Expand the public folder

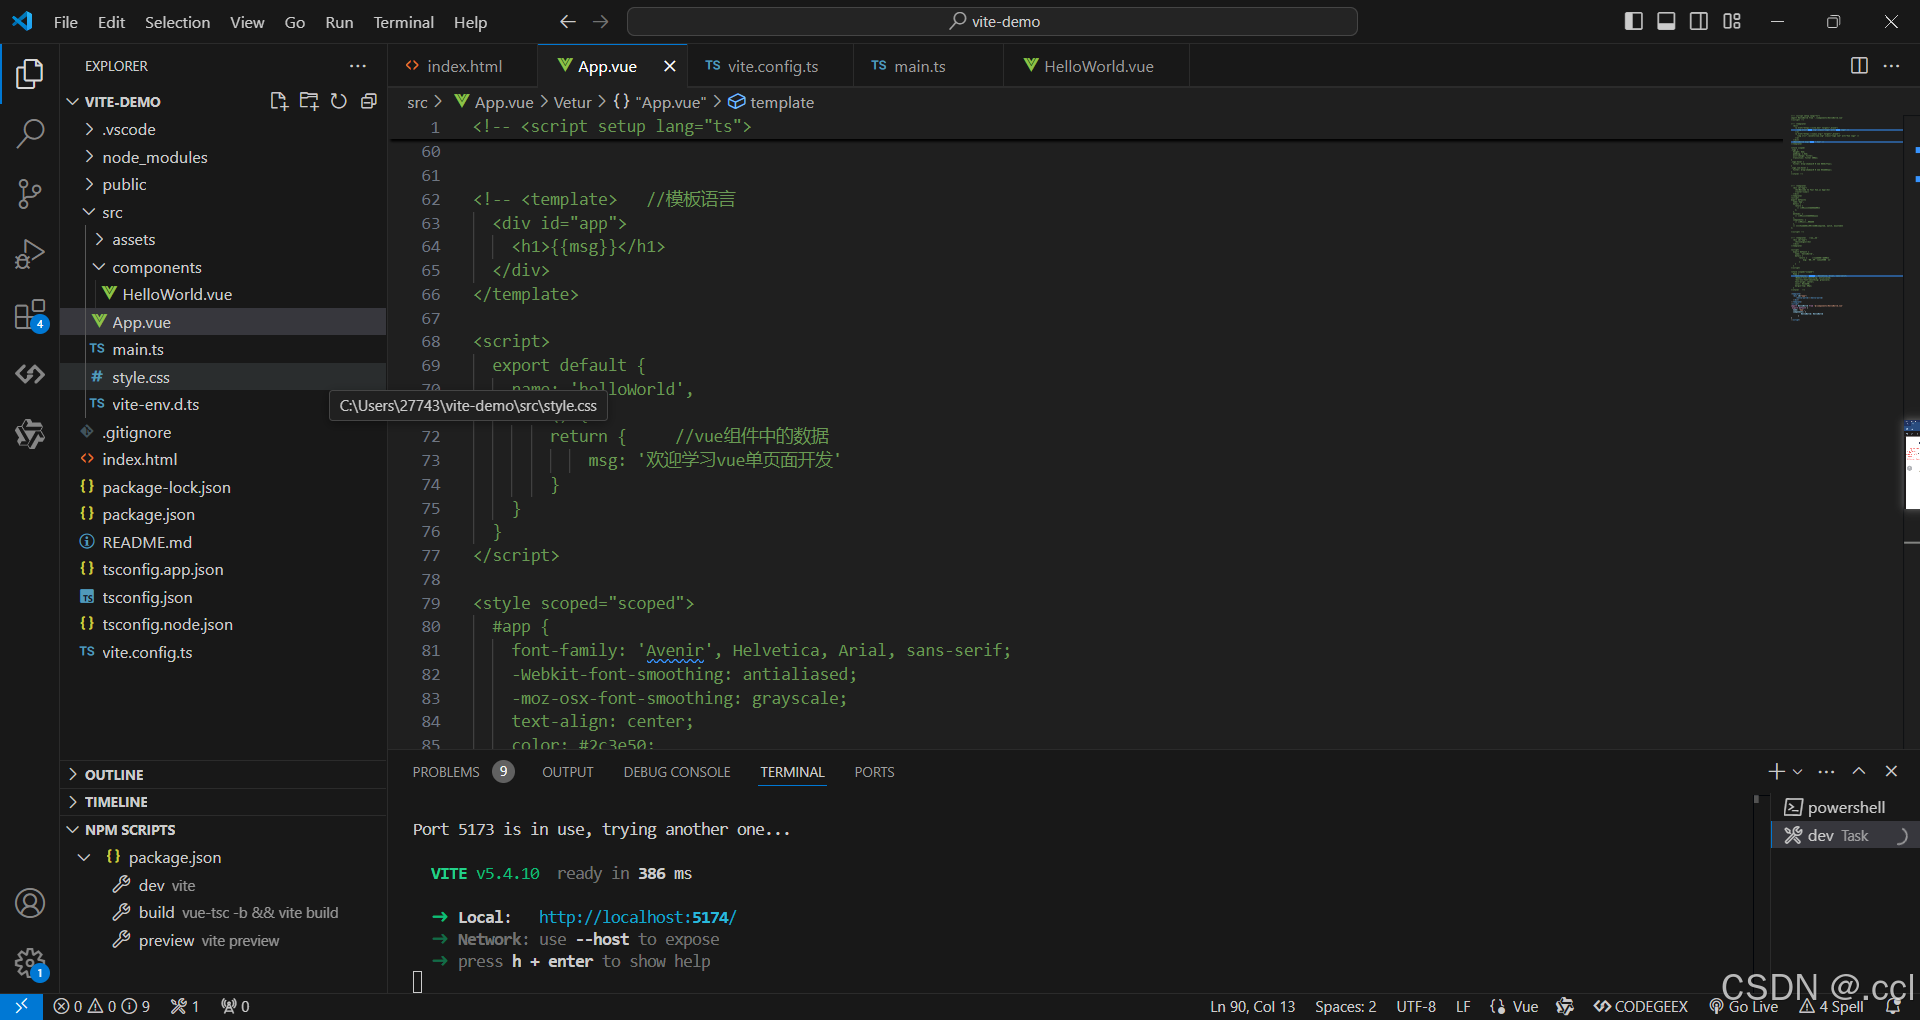point(223,185)
